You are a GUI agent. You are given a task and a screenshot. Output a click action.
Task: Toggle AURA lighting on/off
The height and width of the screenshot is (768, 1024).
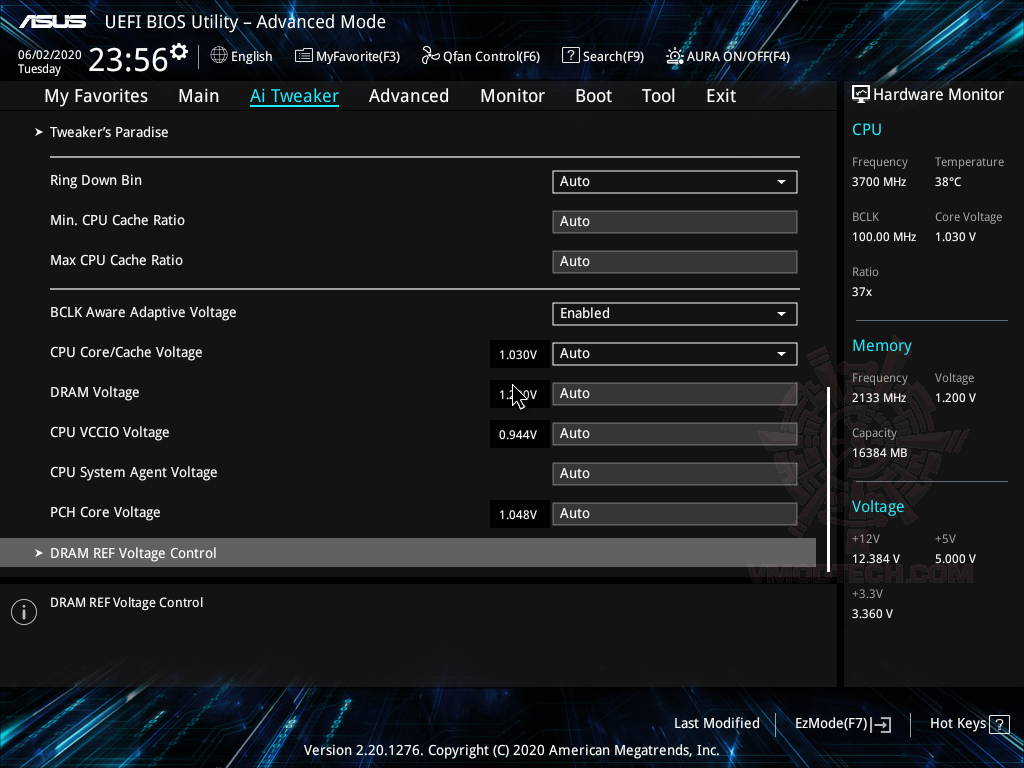[x=728, y=56]
